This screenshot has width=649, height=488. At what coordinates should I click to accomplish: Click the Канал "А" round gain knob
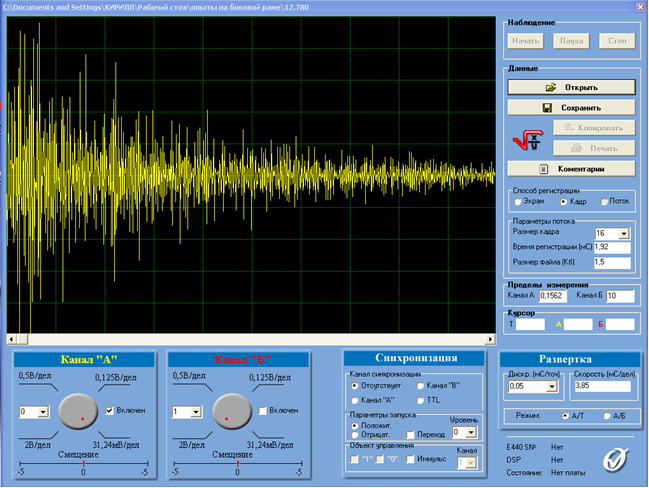pos(78,411)
